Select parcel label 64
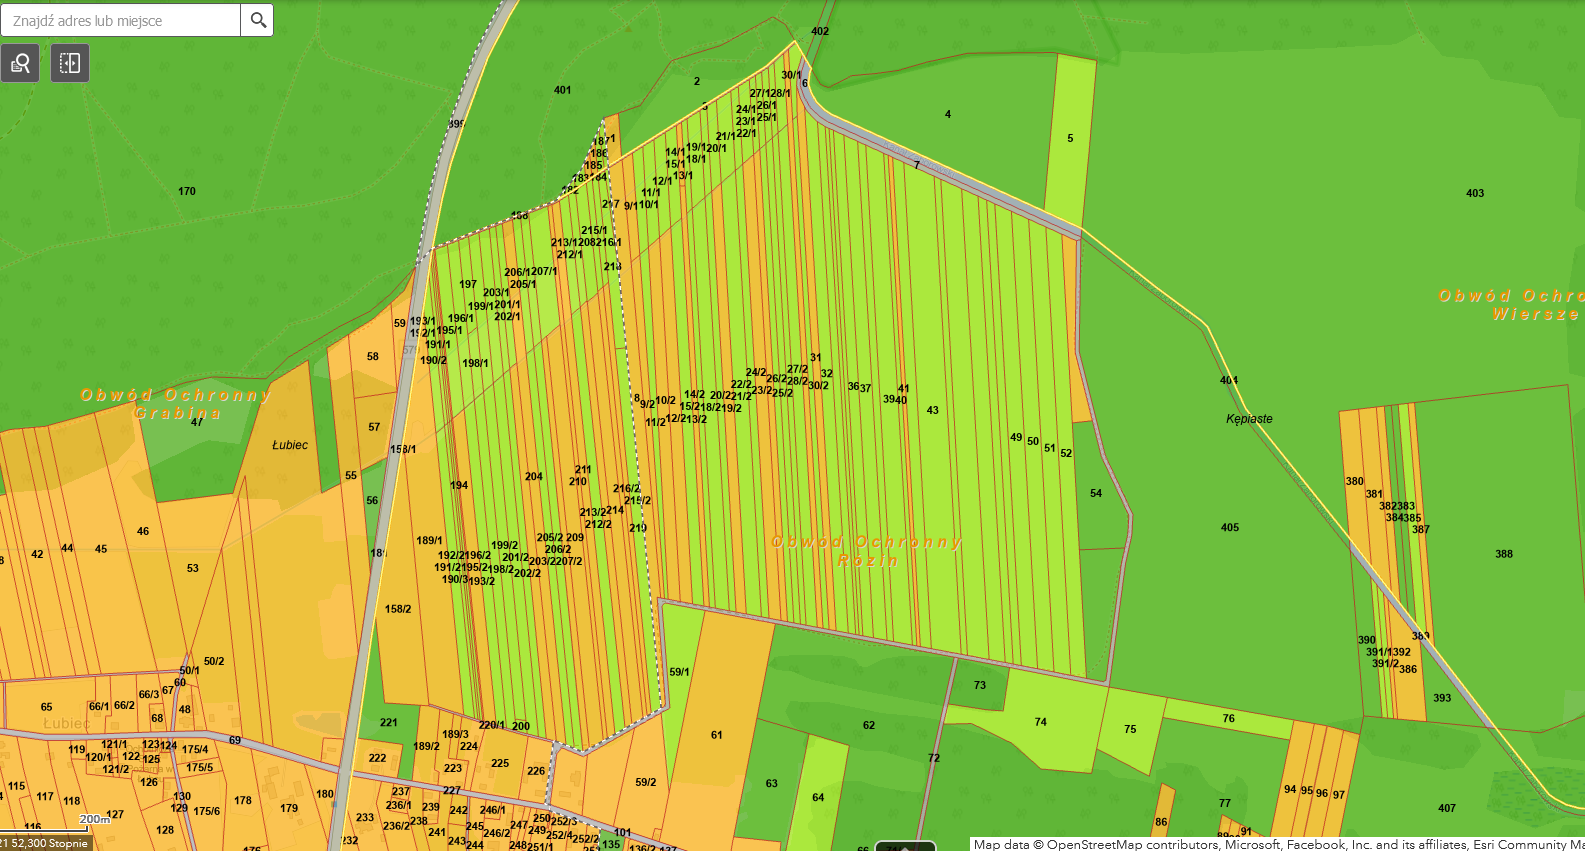This screenshot has height=851, width=1585. click(818, 797)
